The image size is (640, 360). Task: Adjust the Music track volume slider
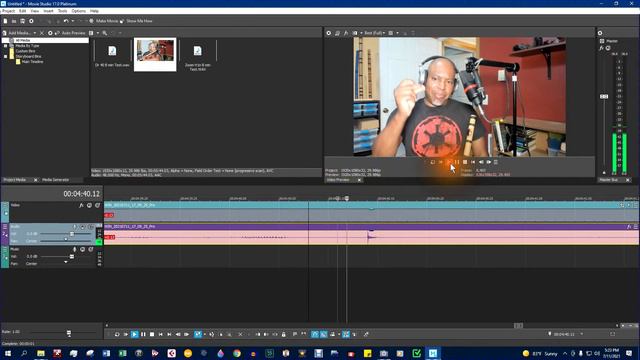72,257
